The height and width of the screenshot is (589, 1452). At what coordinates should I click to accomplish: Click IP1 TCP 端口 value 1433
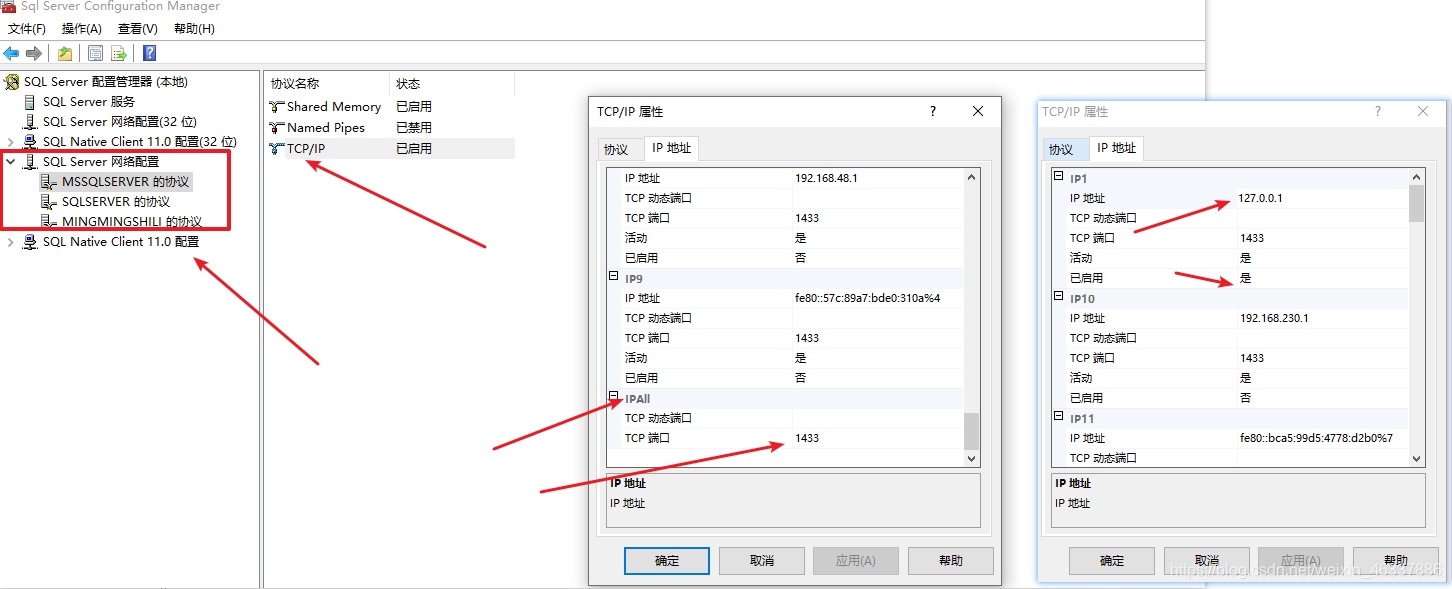pyautogui.click(x=1251, y=238)
